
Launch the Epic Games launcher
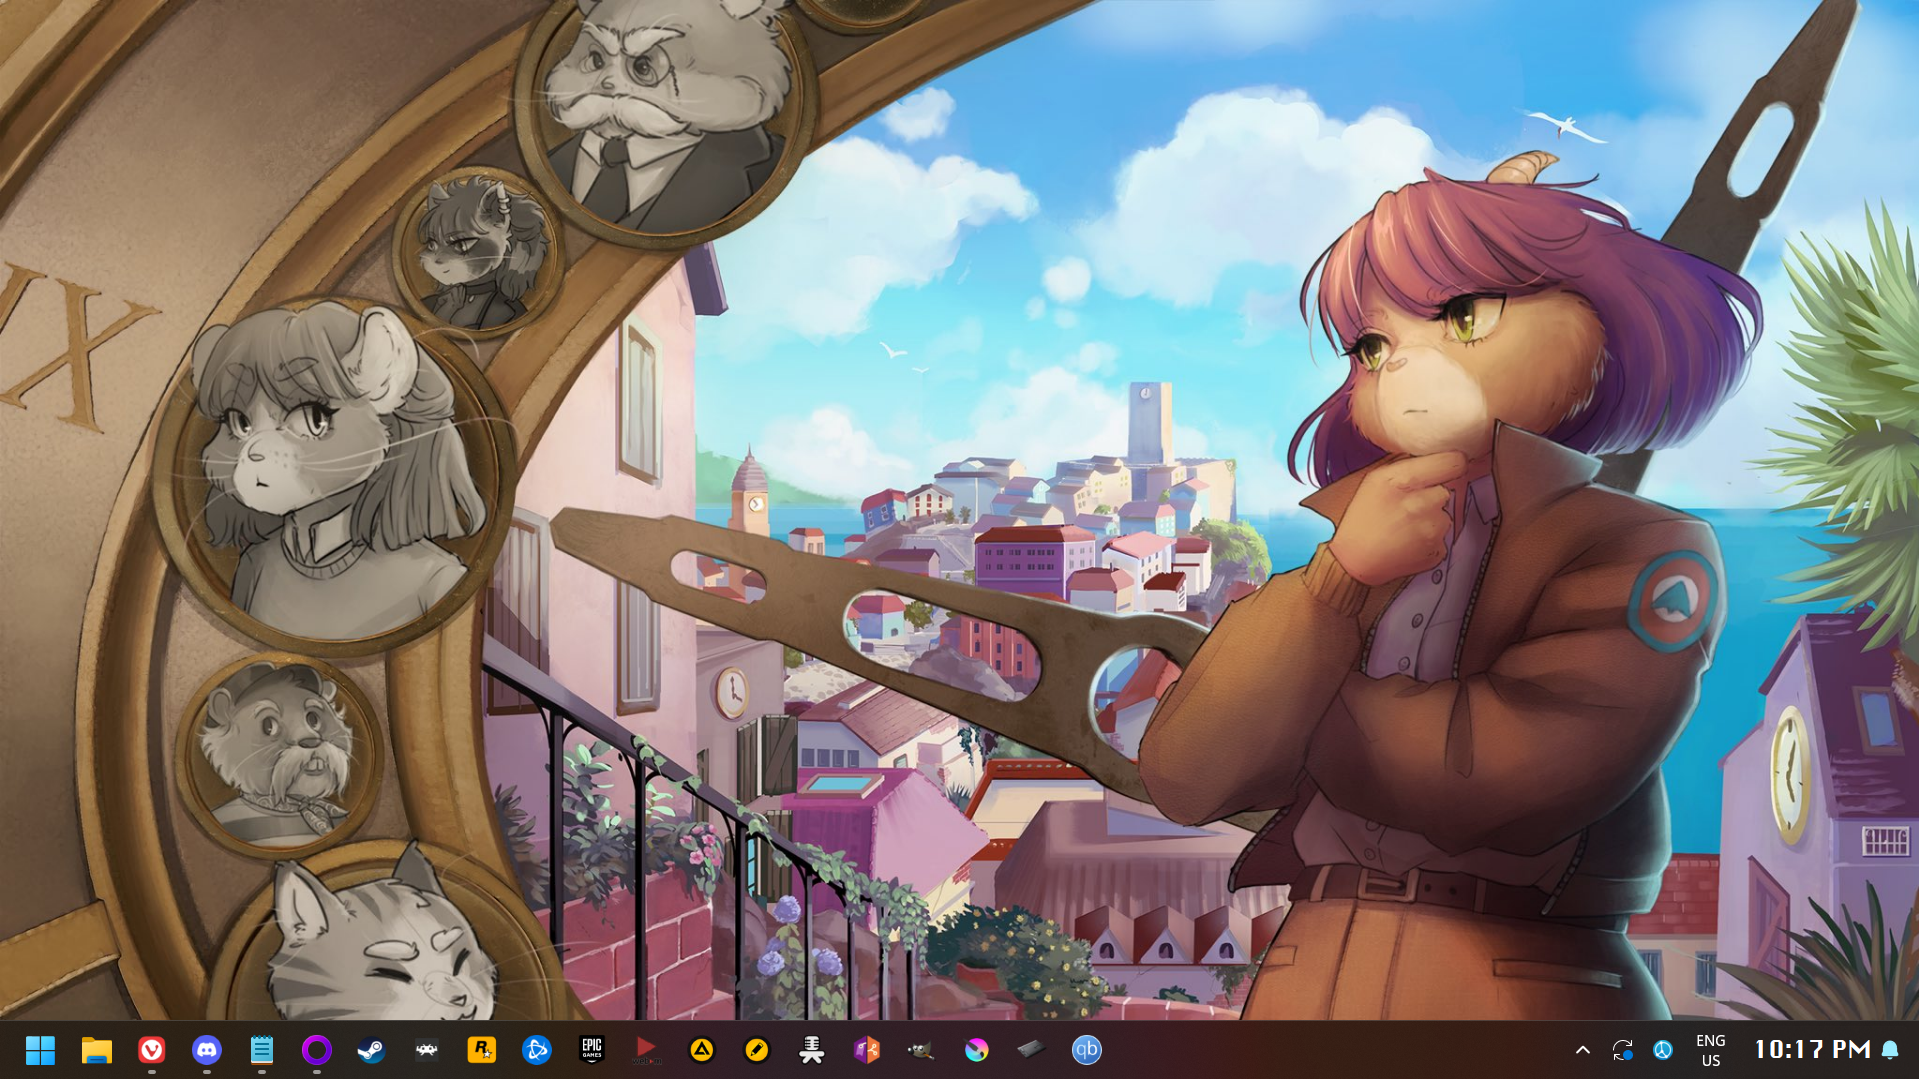(x=592, y=1050)
